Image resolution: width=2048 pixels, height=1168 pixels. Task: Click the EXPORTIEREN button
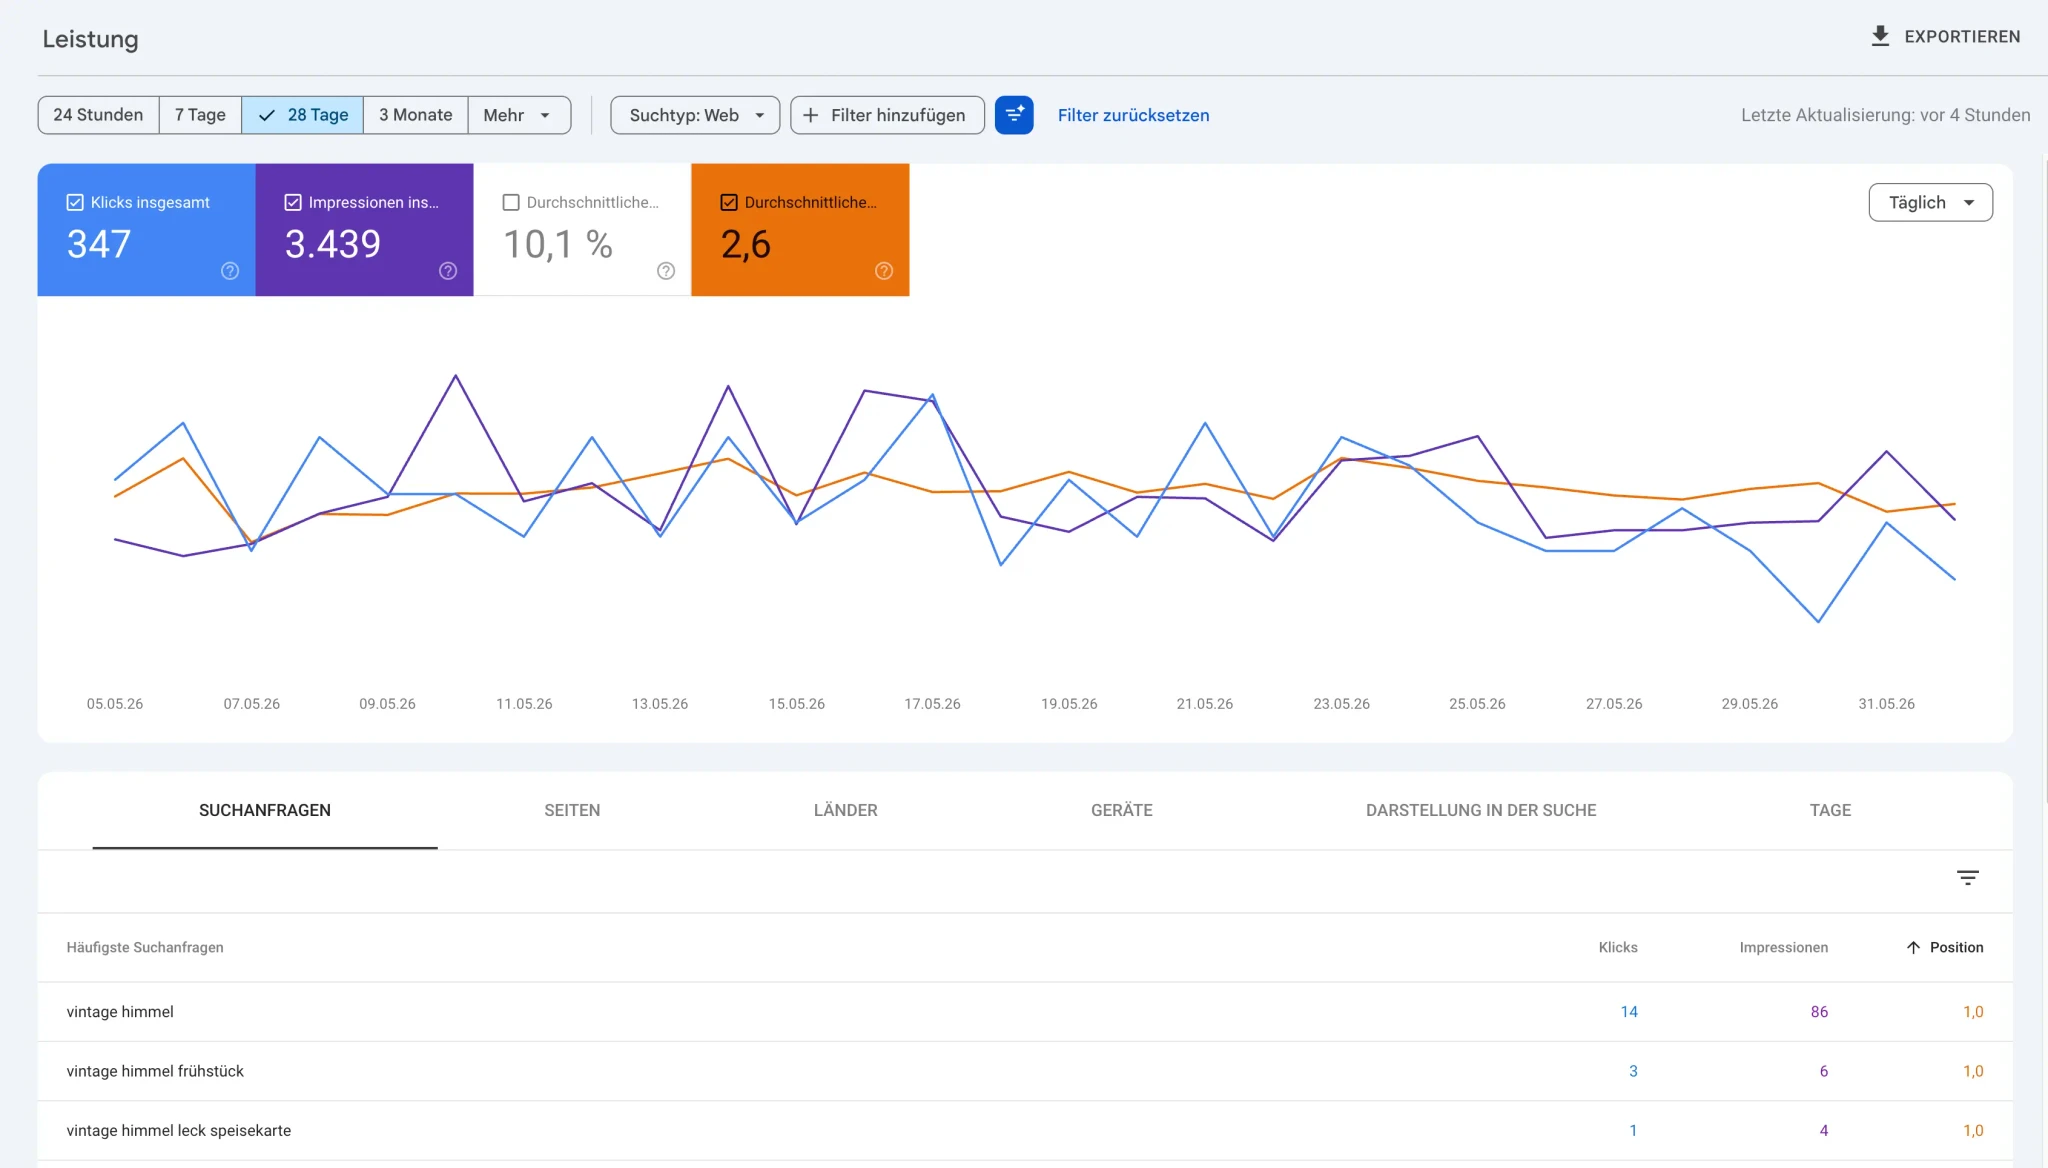[x=1945, y=36]
